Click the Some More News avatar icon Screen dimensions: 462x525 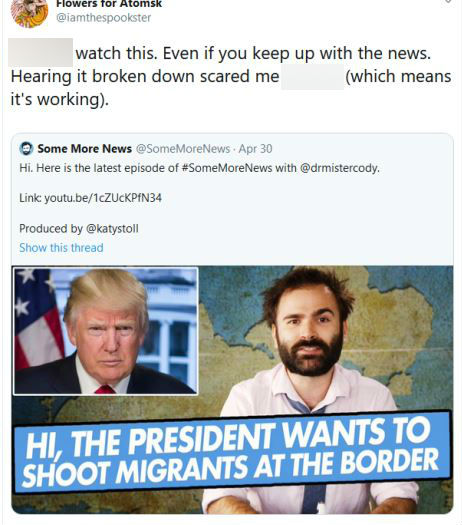tap(26, 149)
